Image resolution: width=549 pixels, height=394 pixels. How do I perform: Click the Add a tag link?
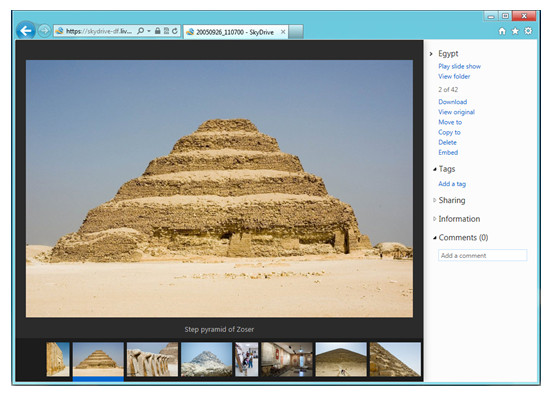452,184
